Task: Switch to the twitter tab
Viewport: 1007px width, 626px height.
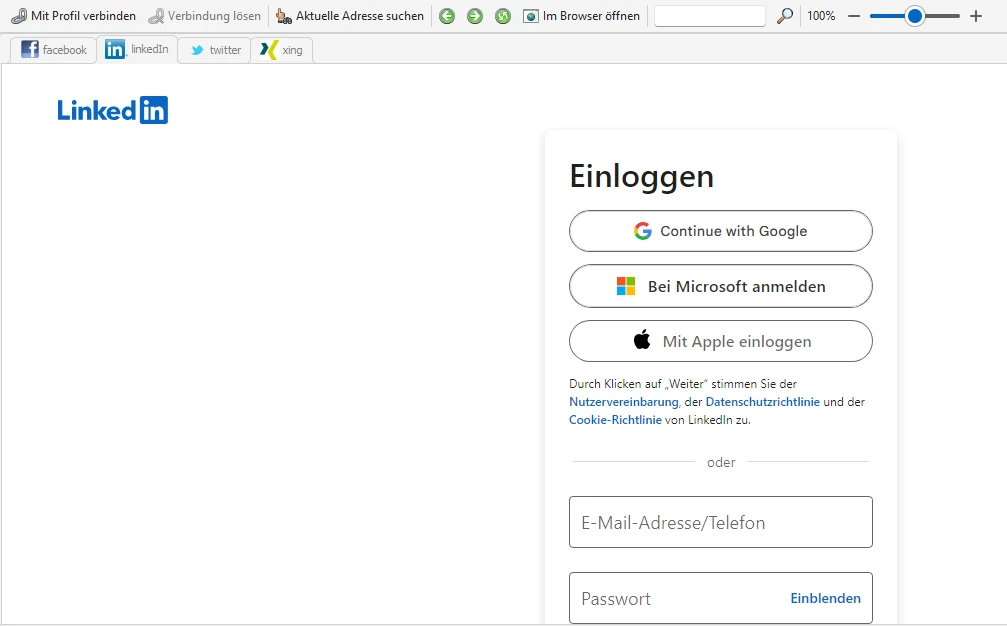Action: [x=215, y=49]
